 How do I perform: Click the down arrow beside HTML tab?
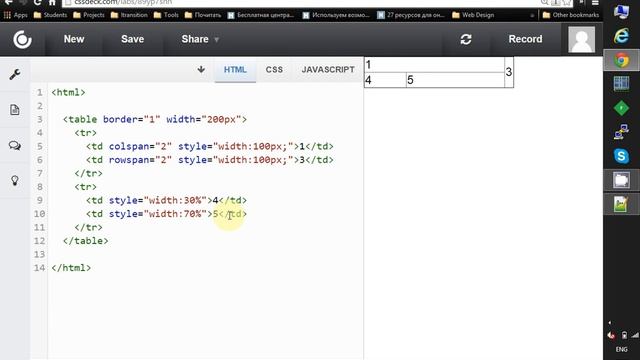(x=201, y=69)
